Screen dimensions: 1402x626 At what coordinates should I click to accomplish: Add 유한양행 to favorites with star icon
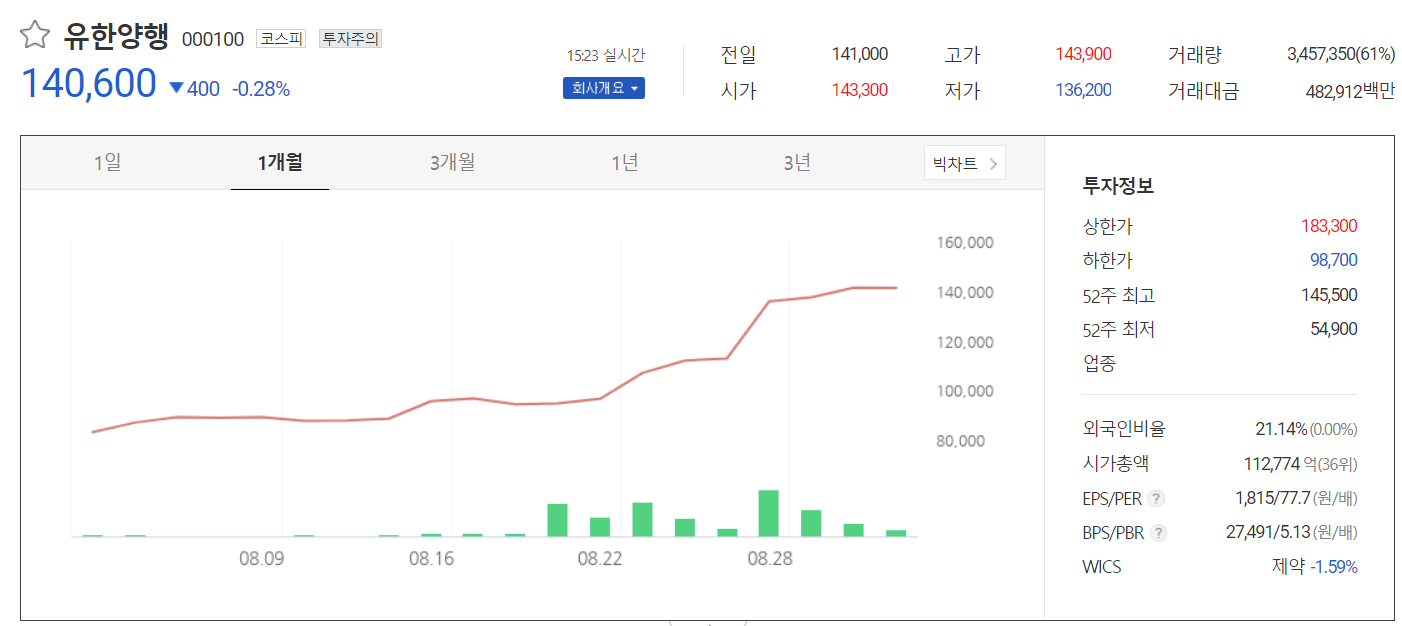coord(35,36)
